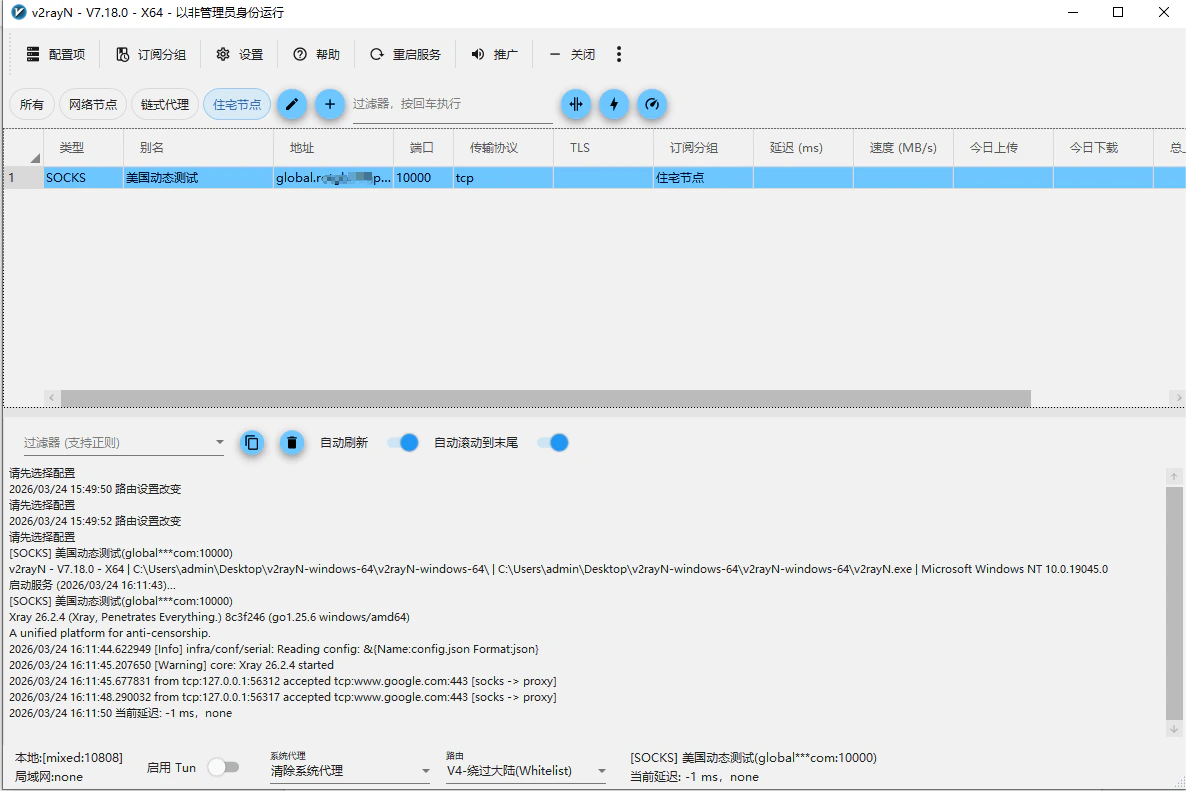This screenshot has height=791, width=1186.
Task: Click the log panel vertical scrollbar
Action: (1174, 603)
